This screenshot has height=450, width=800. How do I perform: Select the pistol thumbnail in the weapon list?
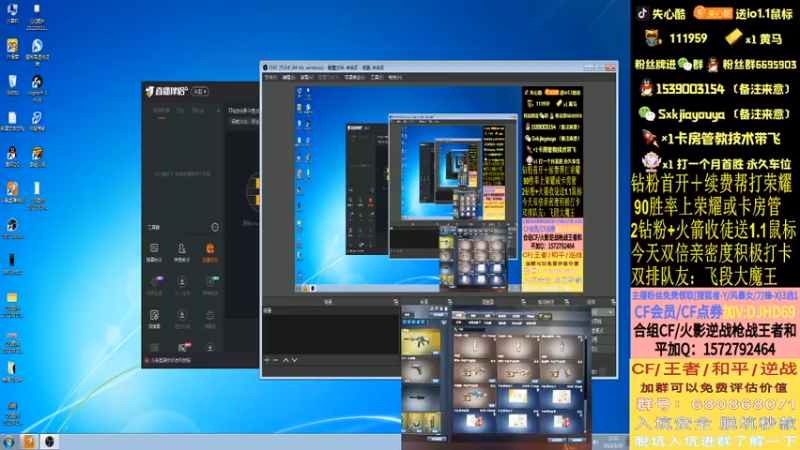tap(421, 370)
